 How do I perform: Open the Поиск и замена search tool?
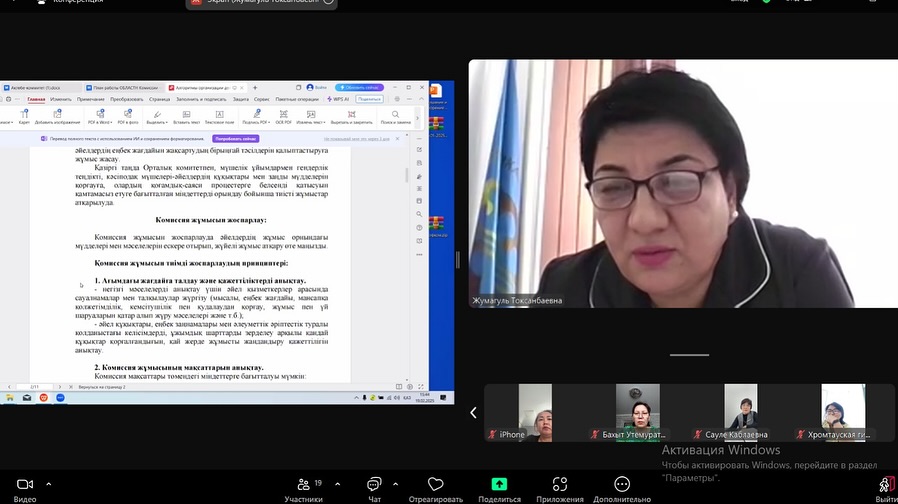point(396,117)
